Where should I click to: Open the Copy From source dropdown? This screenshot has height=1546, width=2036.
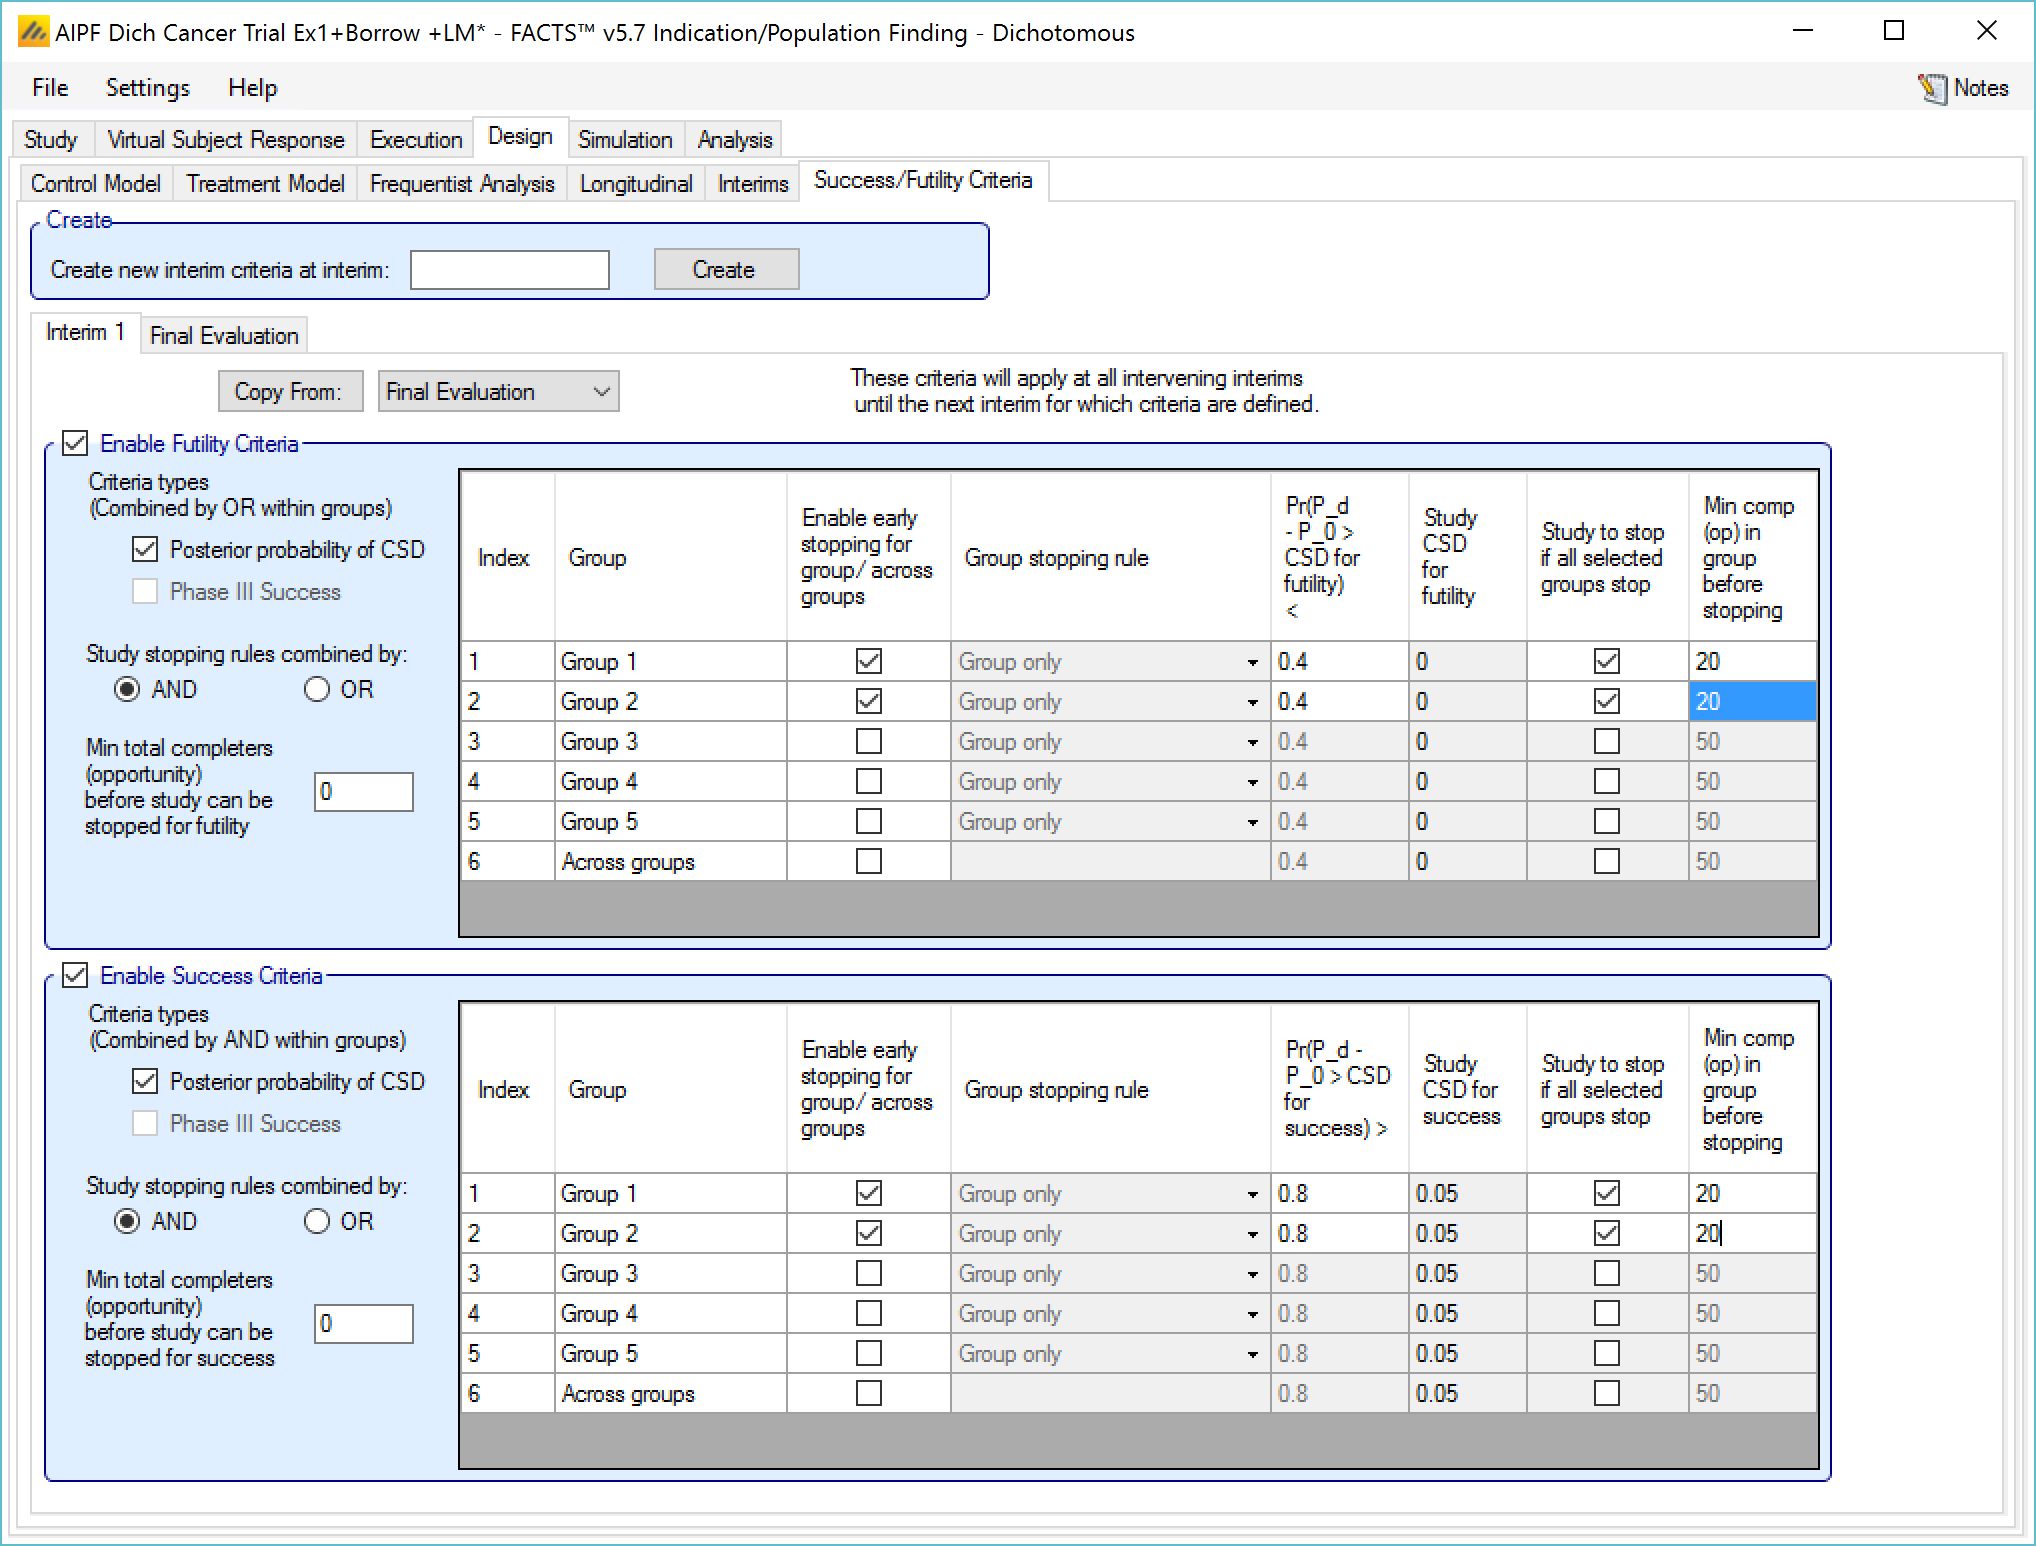coord(498,392)
